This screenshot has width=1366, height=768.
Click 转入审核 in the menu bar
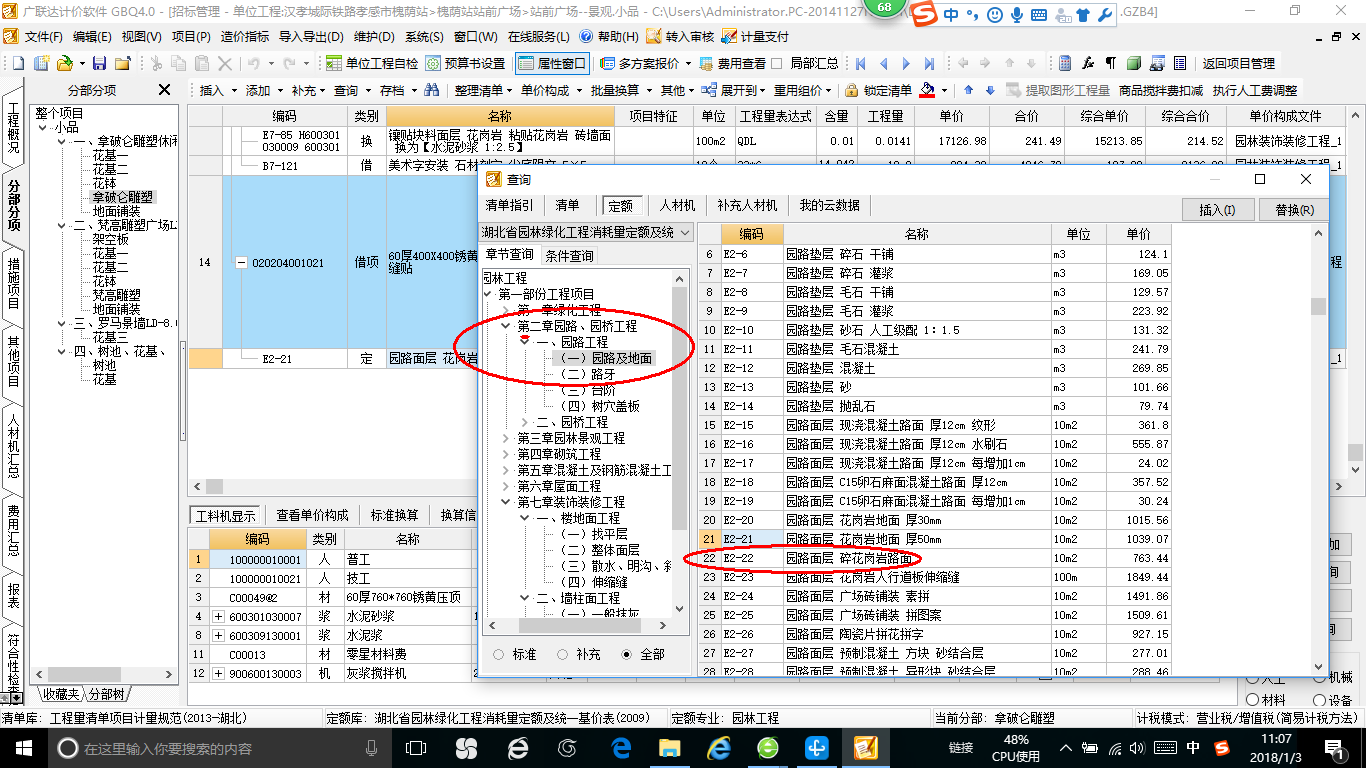680,37
